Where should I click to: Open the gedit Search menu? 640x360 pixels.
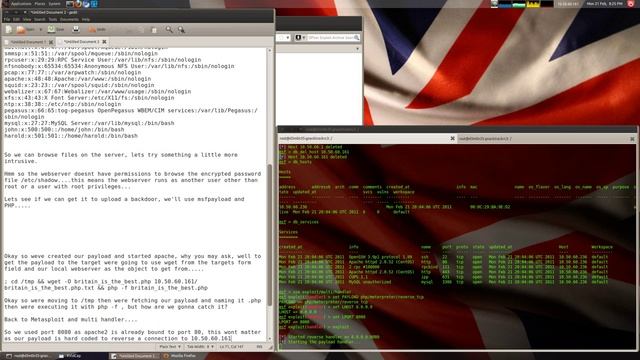40,19
